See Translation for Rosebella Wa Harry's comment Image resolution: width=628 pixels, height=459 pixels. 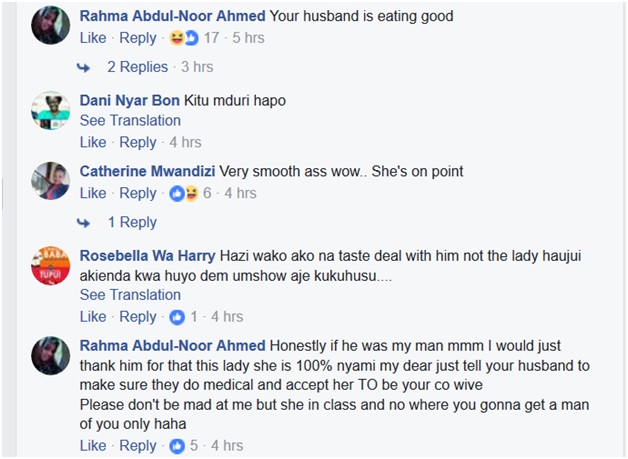(x=130, y=295)
